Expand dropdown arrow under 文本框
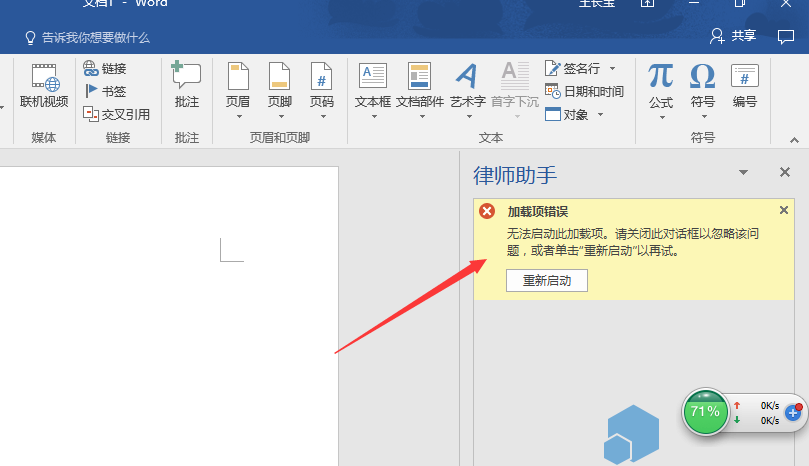The width and height of the screenshot is (809, 466). [x=375, y=117]
